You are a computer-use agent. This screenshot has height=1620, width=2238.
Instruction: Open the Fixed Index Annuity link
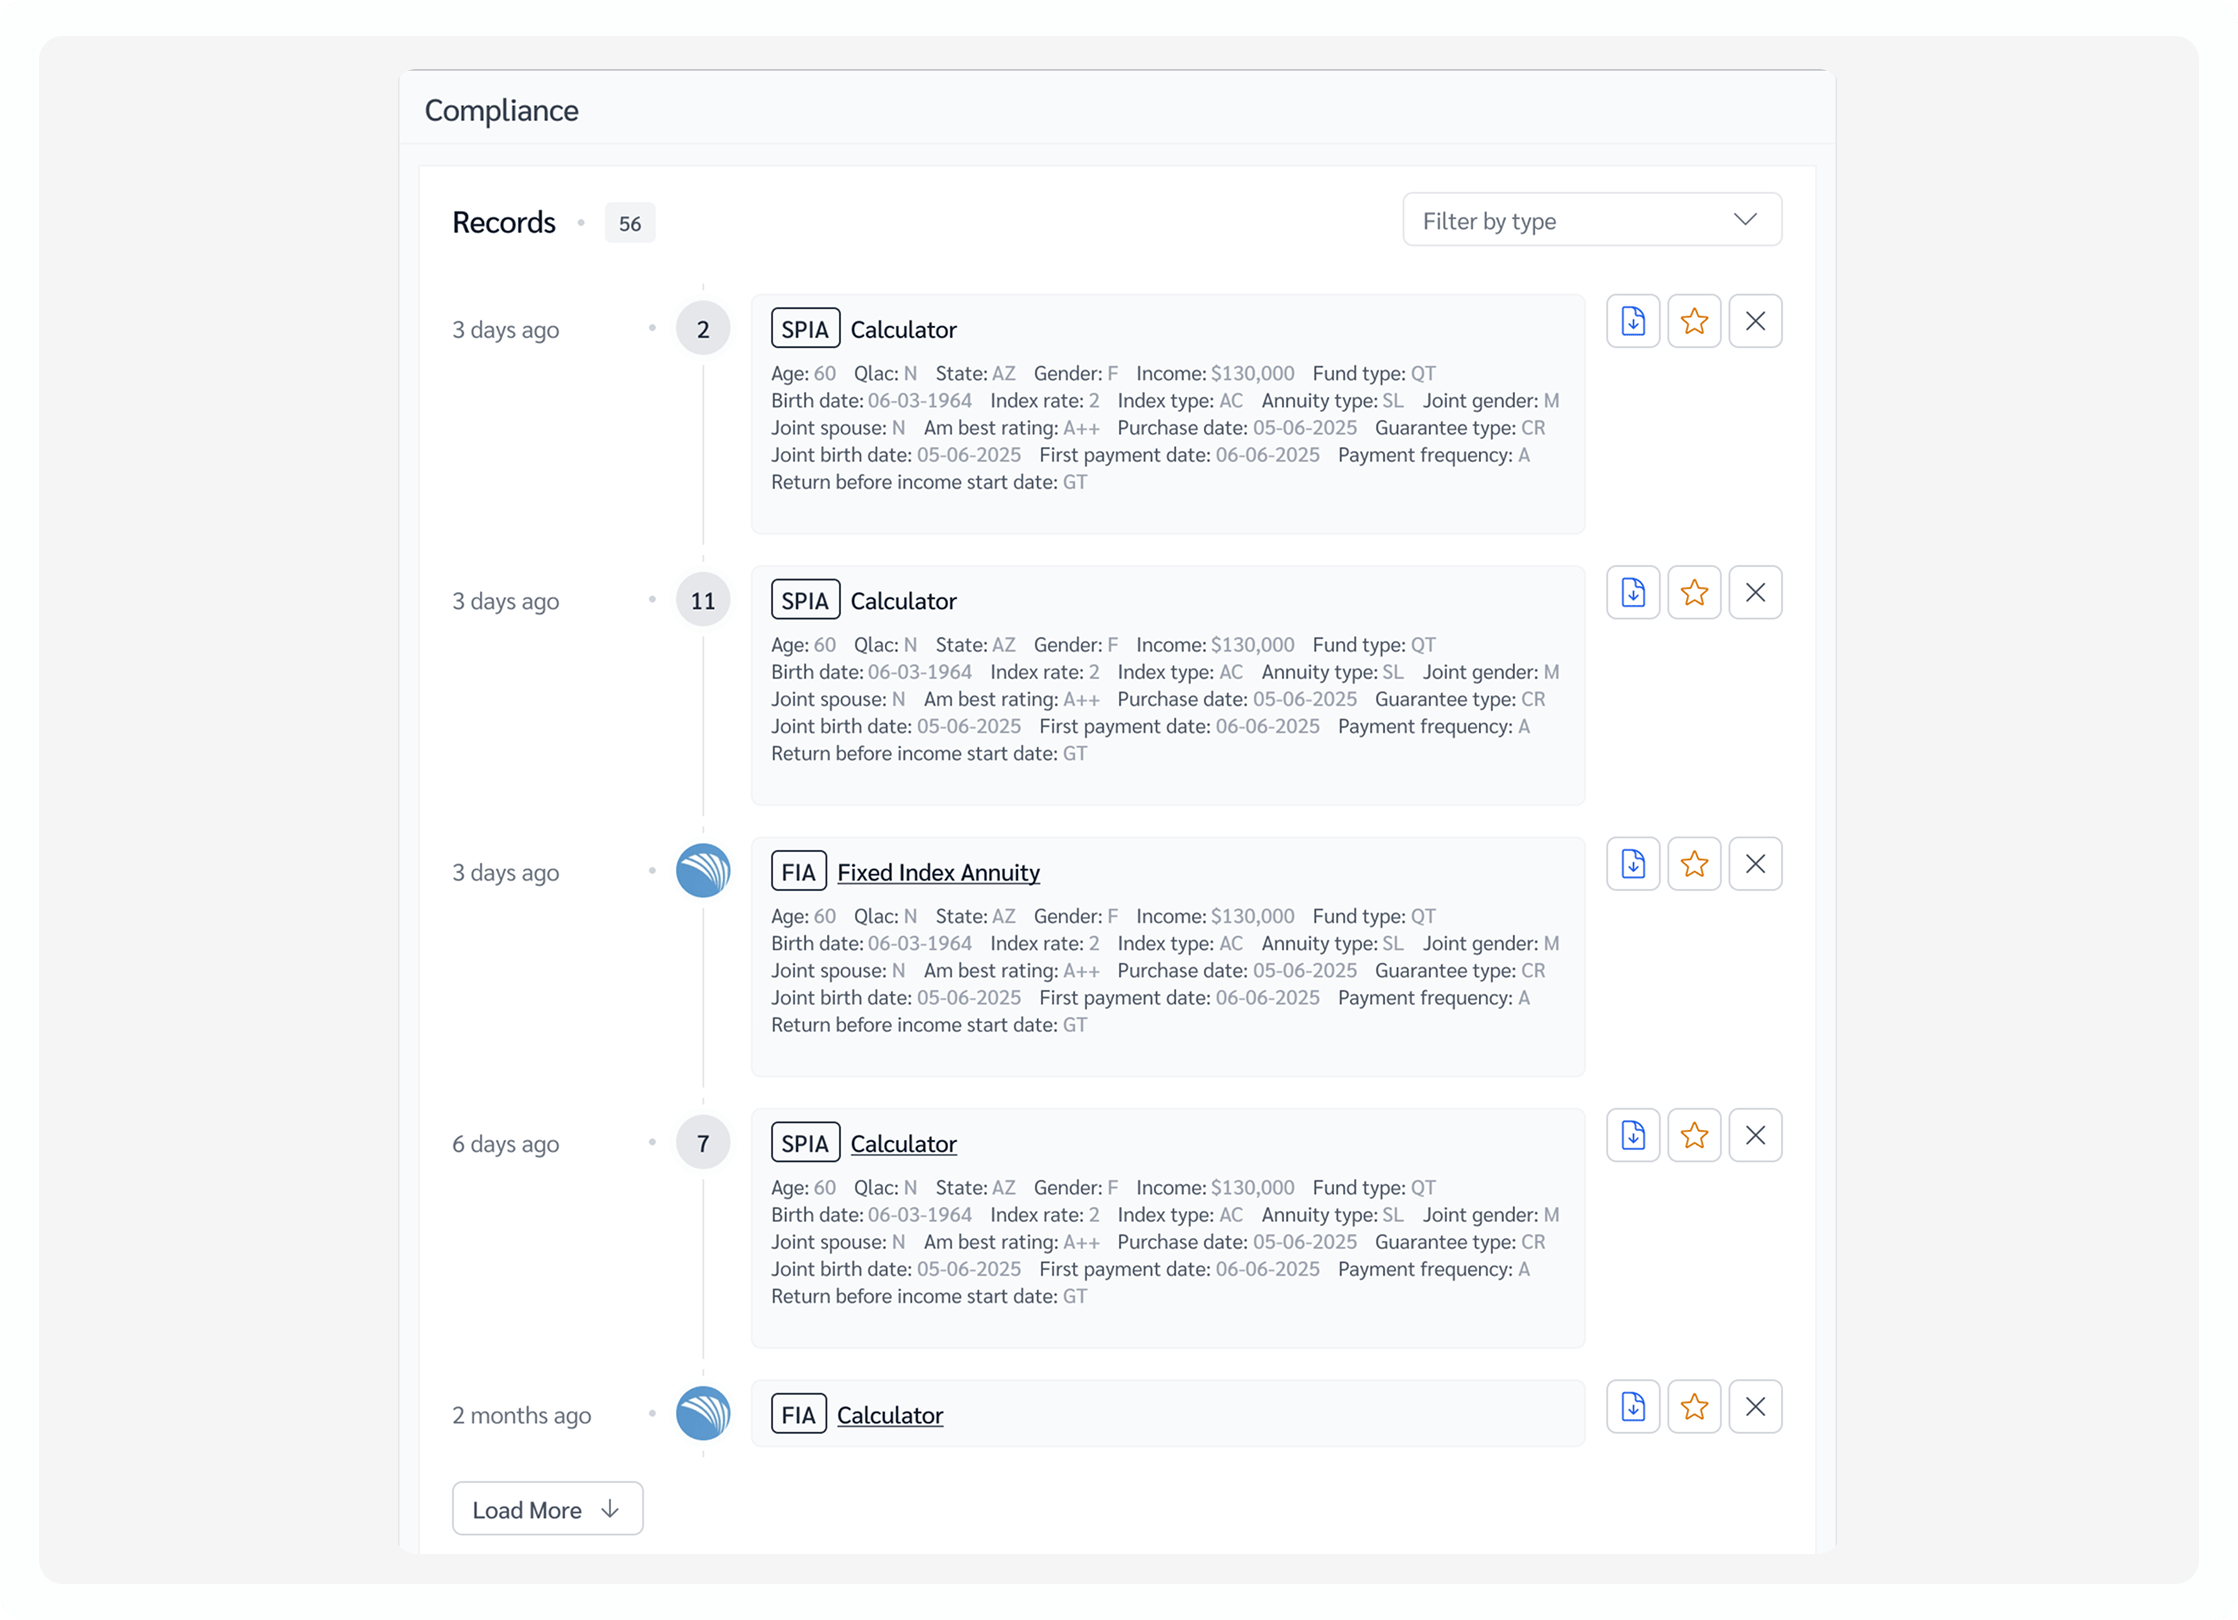(938, 872)
